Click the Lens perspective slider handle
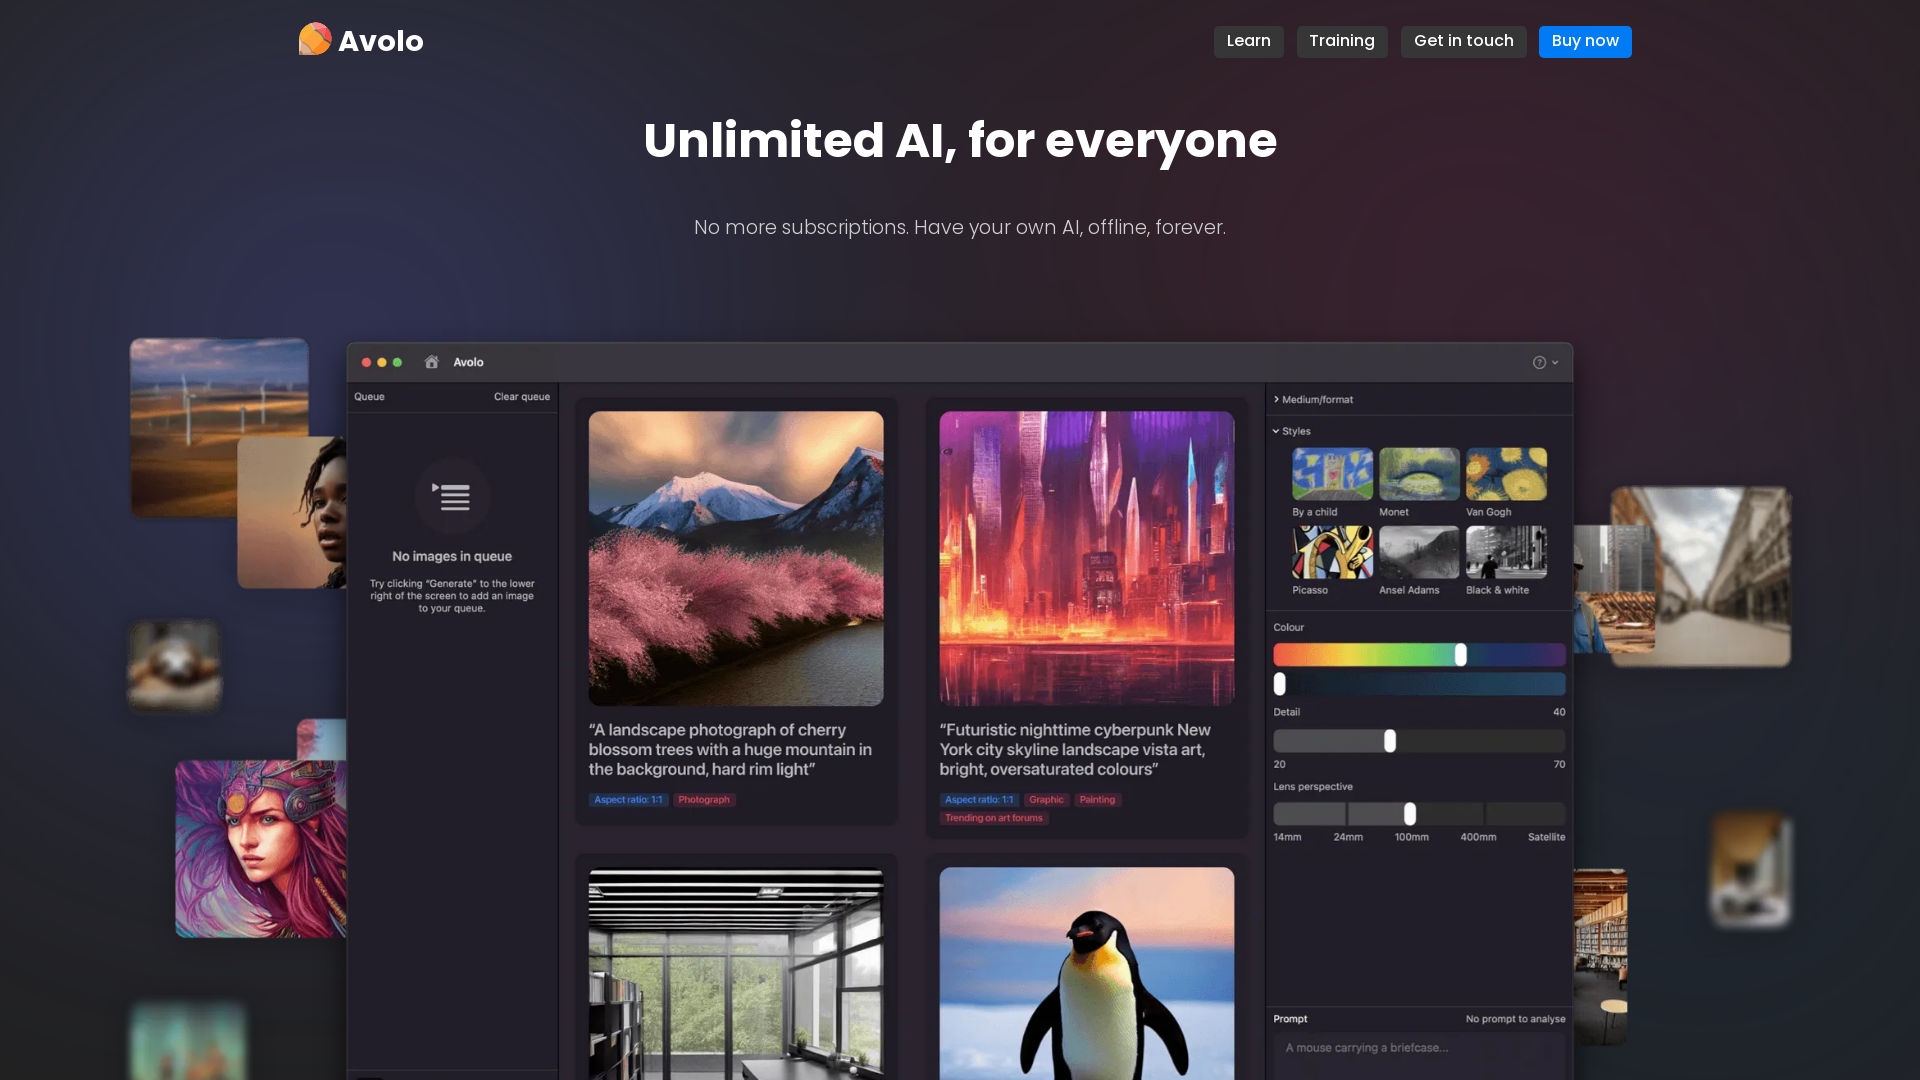The height and width of the screenshot is (1080, 1920). click(x=1409, y=814)
